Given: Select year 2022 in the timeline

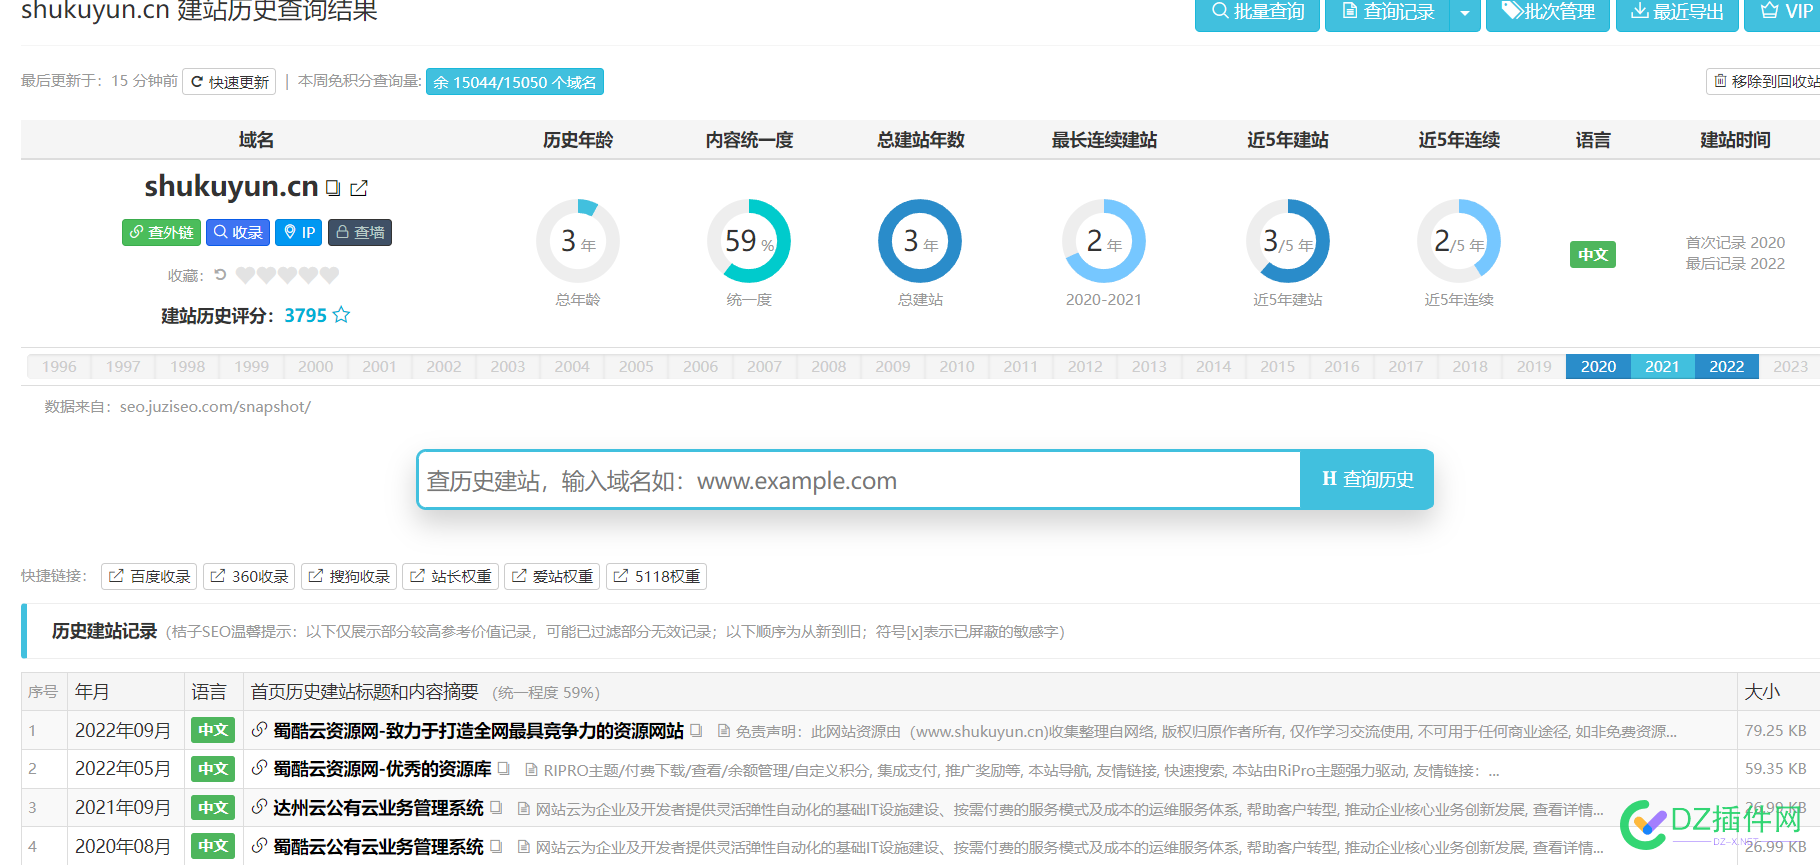Looking at the screenshot, I should (1727, 367).
